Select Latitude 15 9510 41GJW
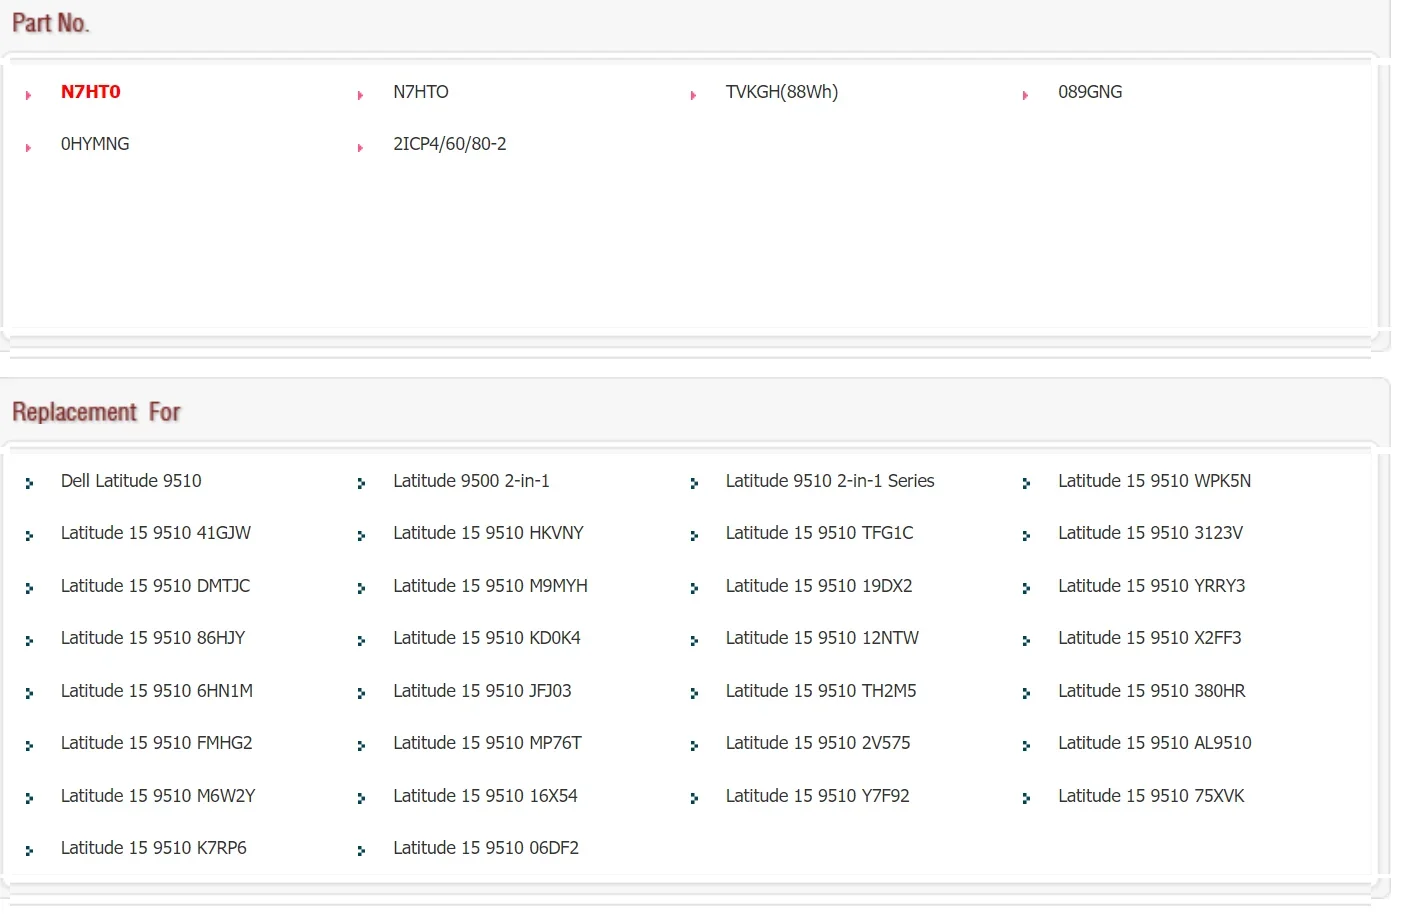 coord(156,533)
